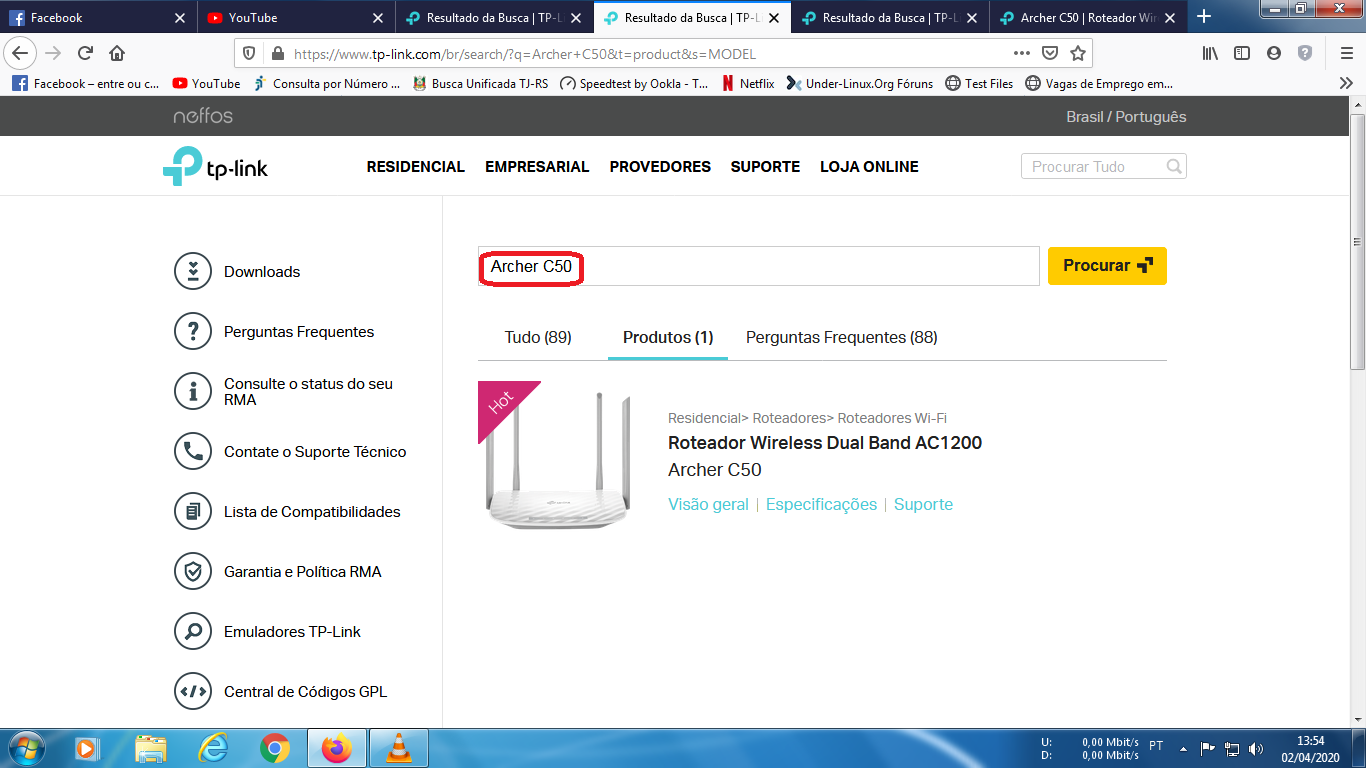This screenshot has width=1366, height=768.
Task: Select the Tudo (89) results tab
Action: pyautogui.click(x=538, y=337)
